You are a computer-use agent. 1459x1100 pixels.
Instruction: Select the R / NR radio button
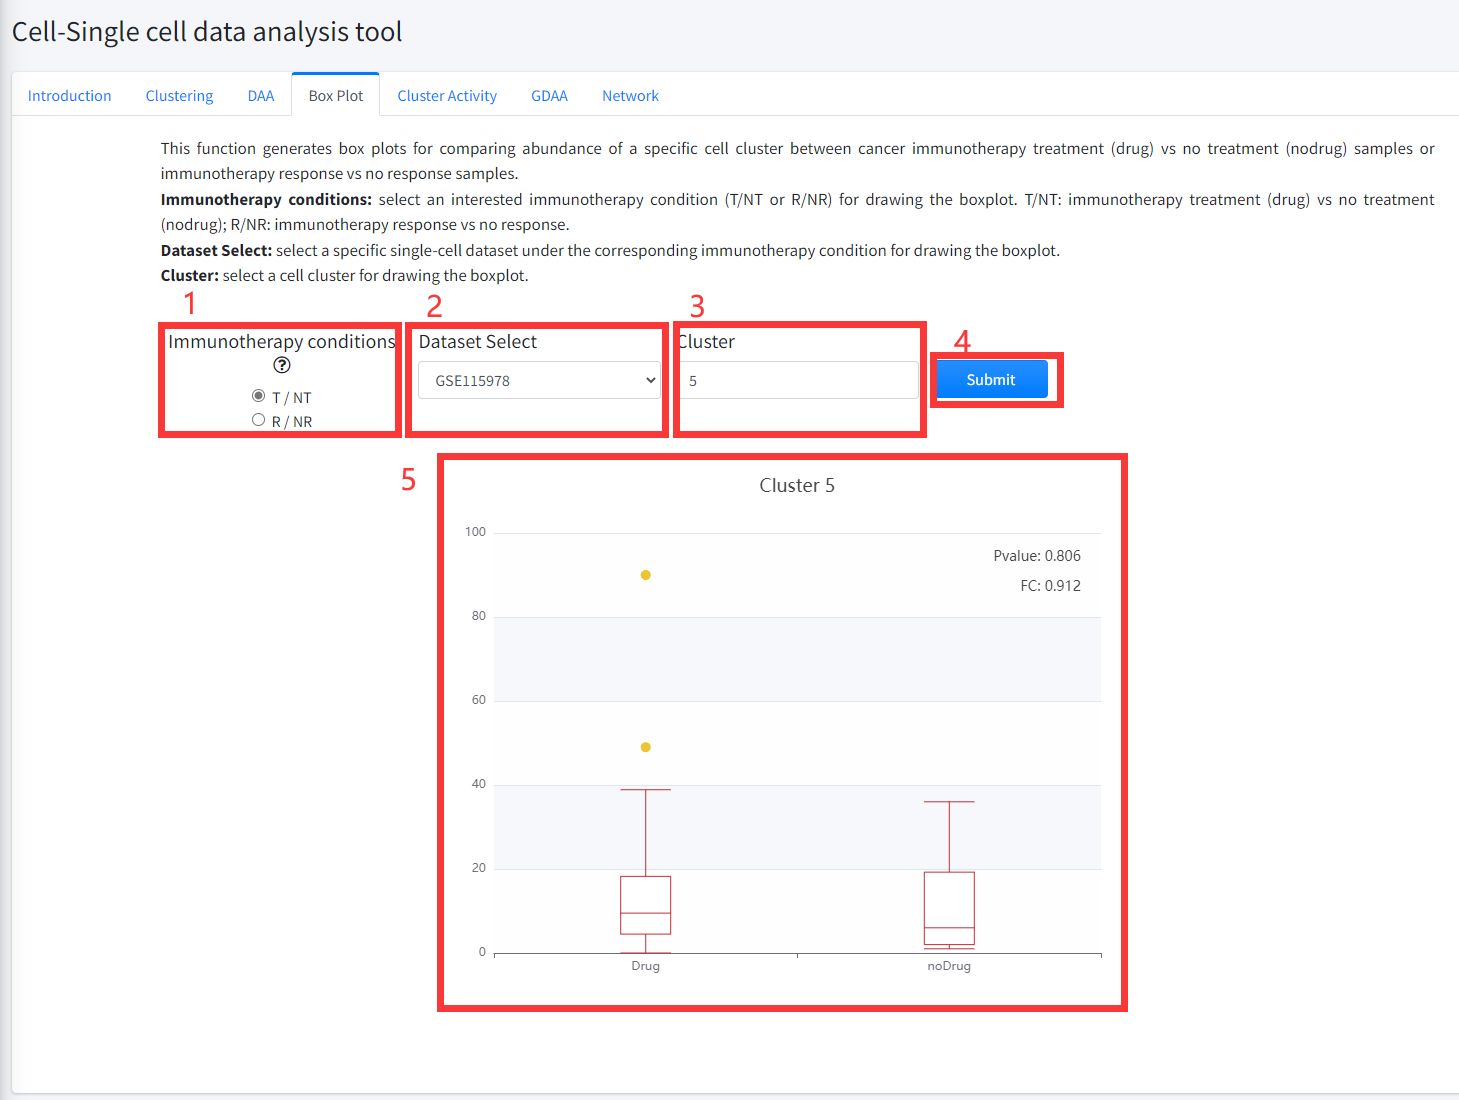point(259,420)
